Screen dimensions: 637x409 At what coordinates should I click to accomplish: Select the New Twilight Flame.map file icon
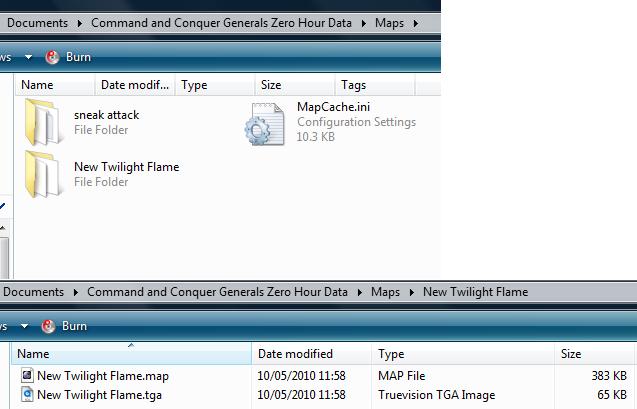27,376
